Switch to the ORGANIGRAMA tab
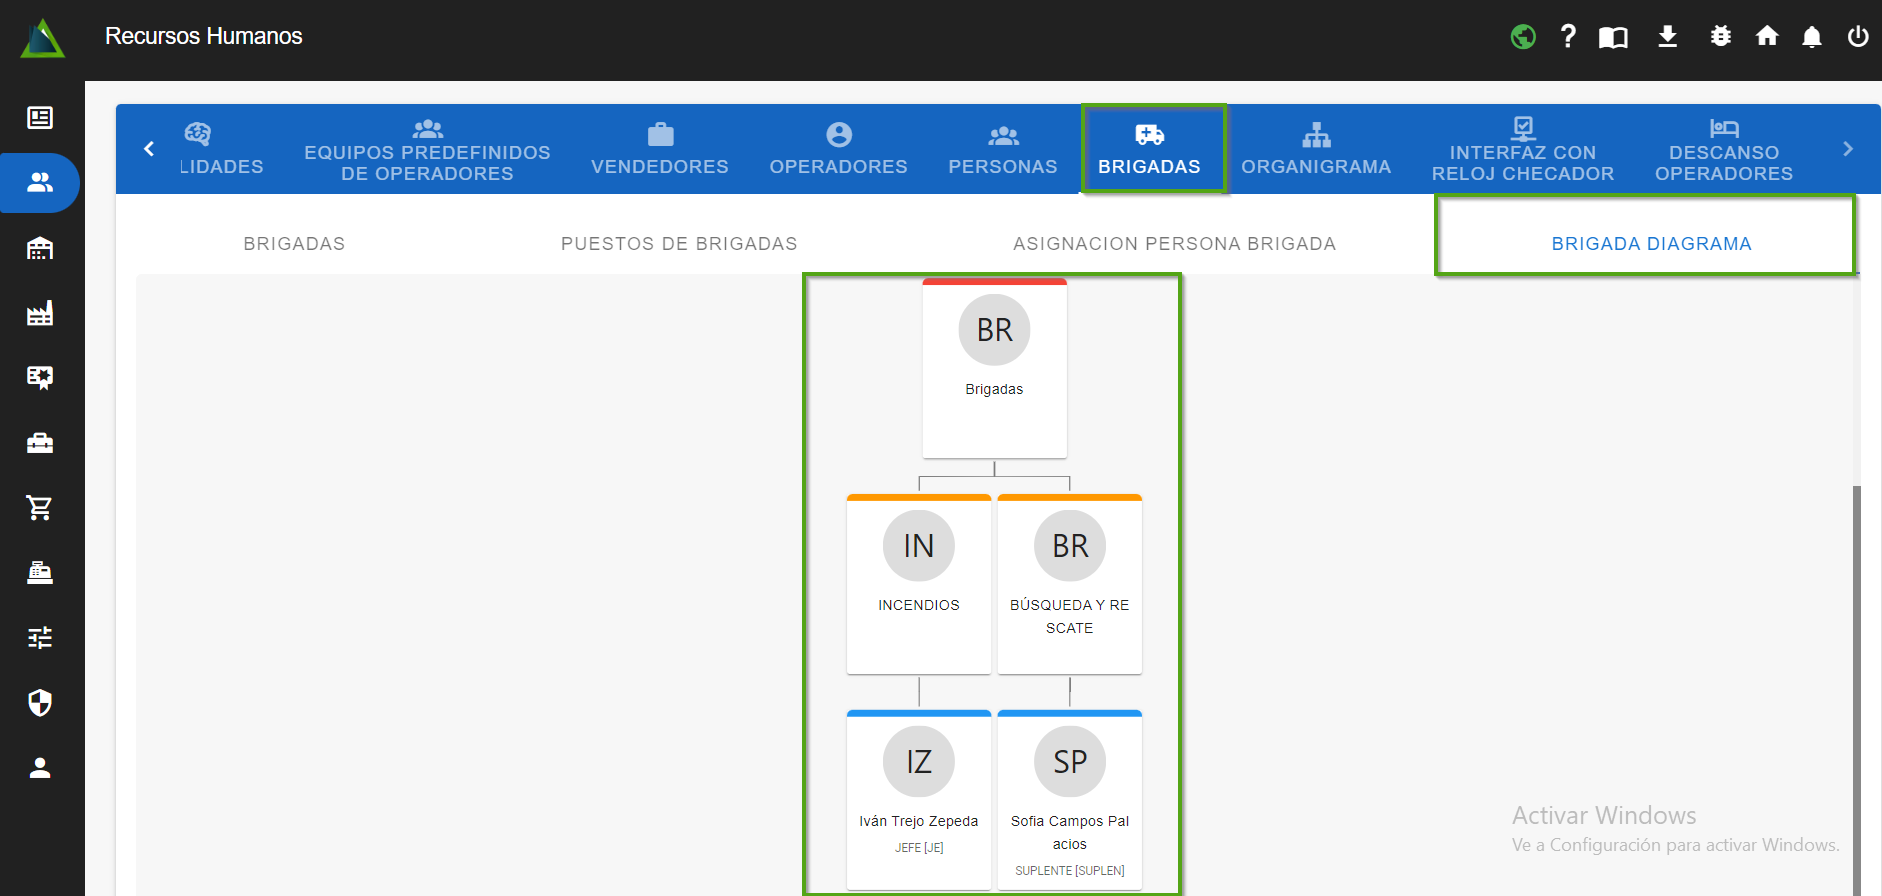 click(1316, 150)
